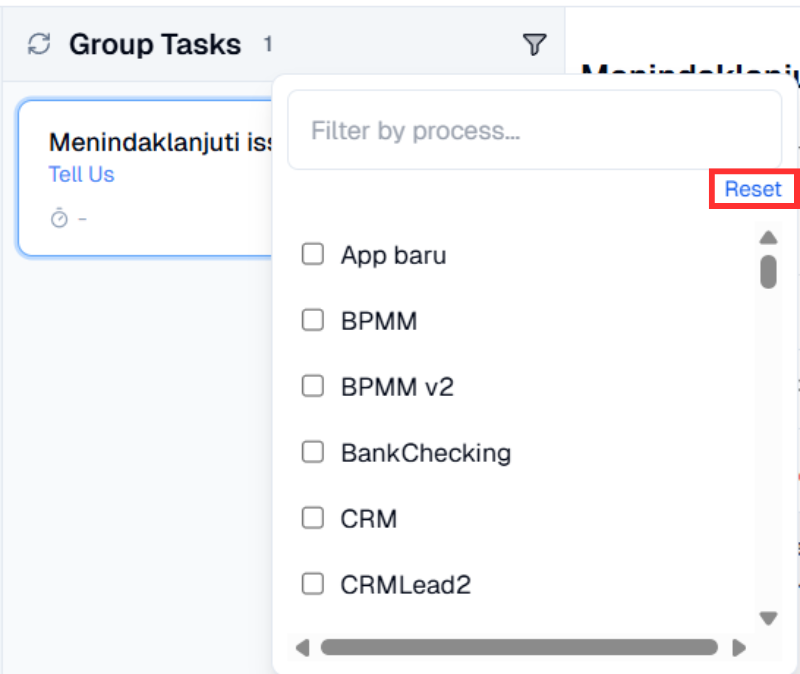800x674 pixels.
Task: Open the Tell Us task link
Action: [x=81, y=174]
